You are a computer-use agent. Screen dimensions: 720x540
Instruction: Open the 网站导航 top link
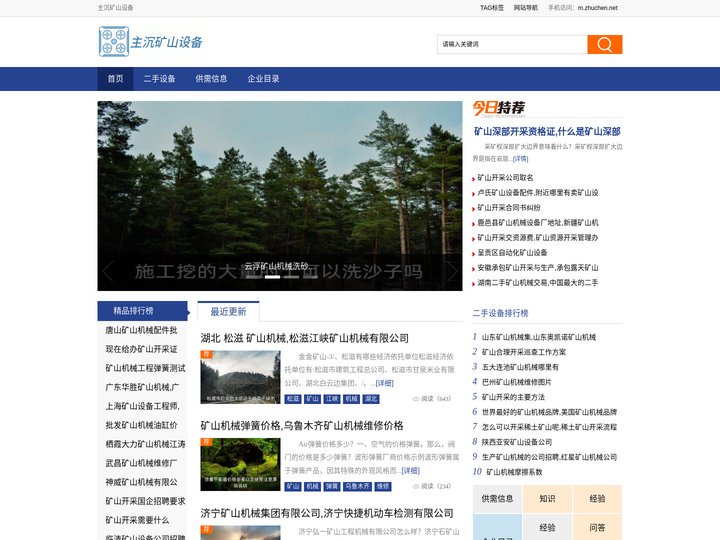[525, 8]
